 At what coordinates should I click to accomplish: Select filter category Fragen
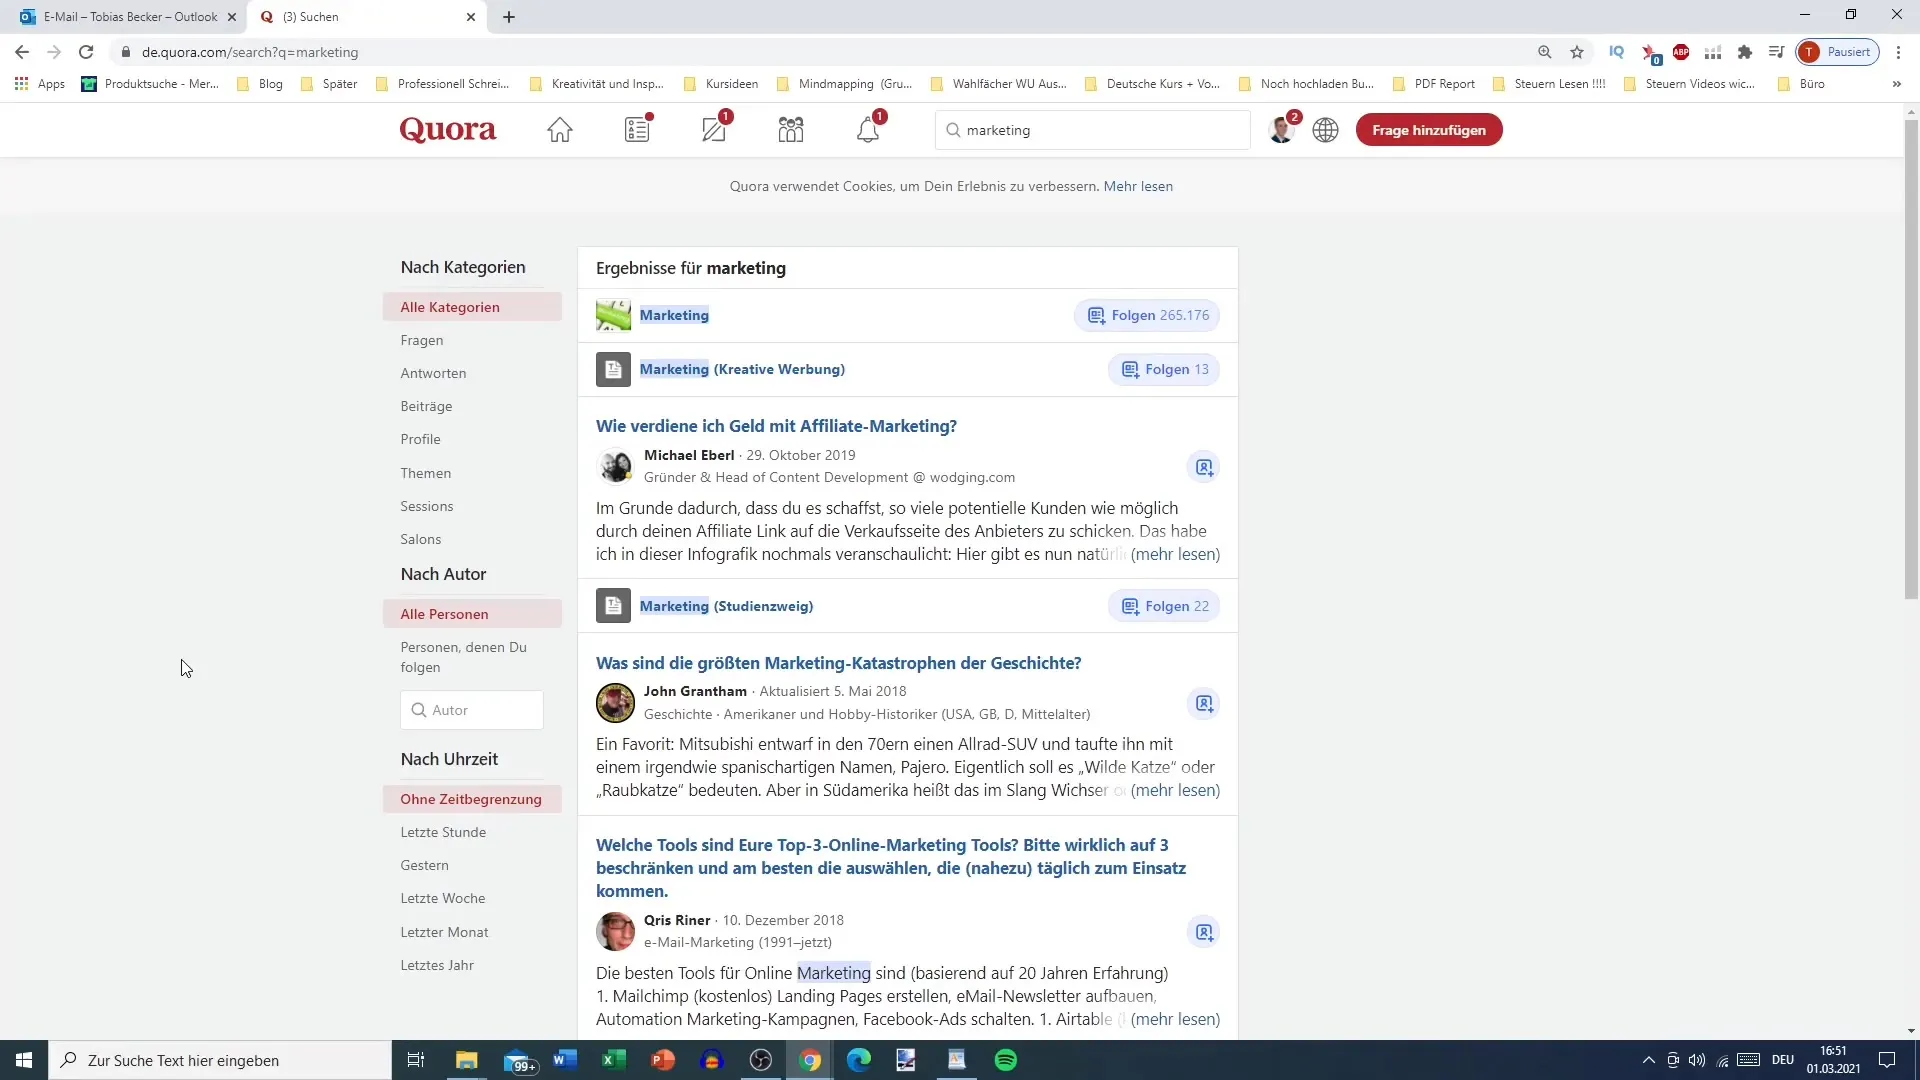422,340
